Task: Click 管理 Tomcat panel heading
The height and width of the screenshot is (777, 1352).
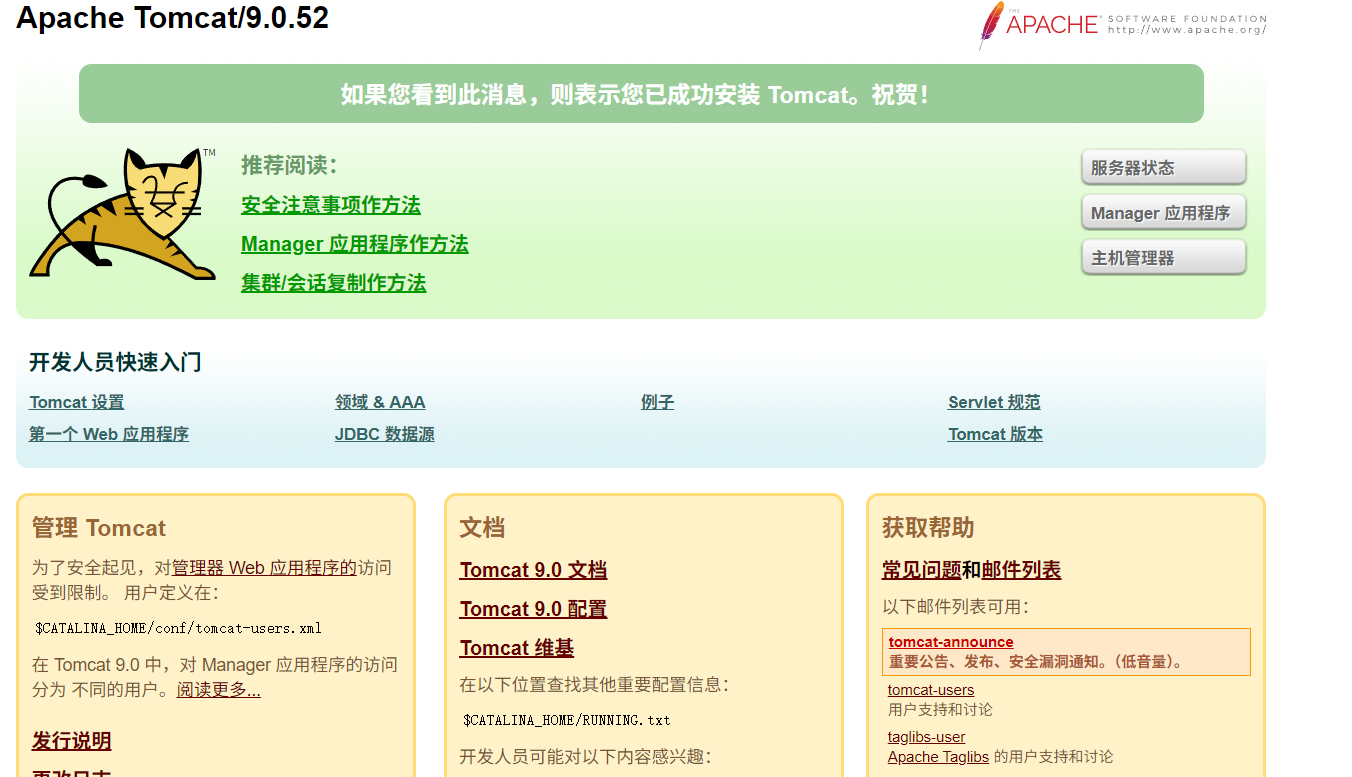Action: [x=99, y=528]
